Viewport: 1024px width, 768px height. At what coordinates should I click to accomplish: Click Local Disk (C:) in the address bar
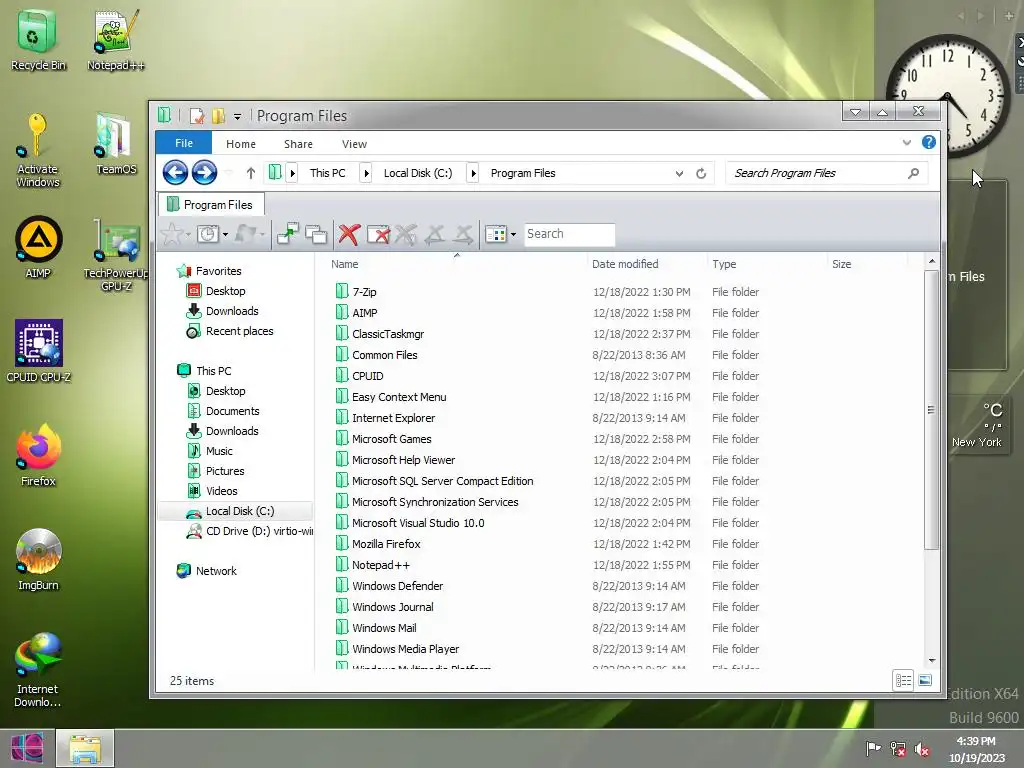click(x=418, y=173)
